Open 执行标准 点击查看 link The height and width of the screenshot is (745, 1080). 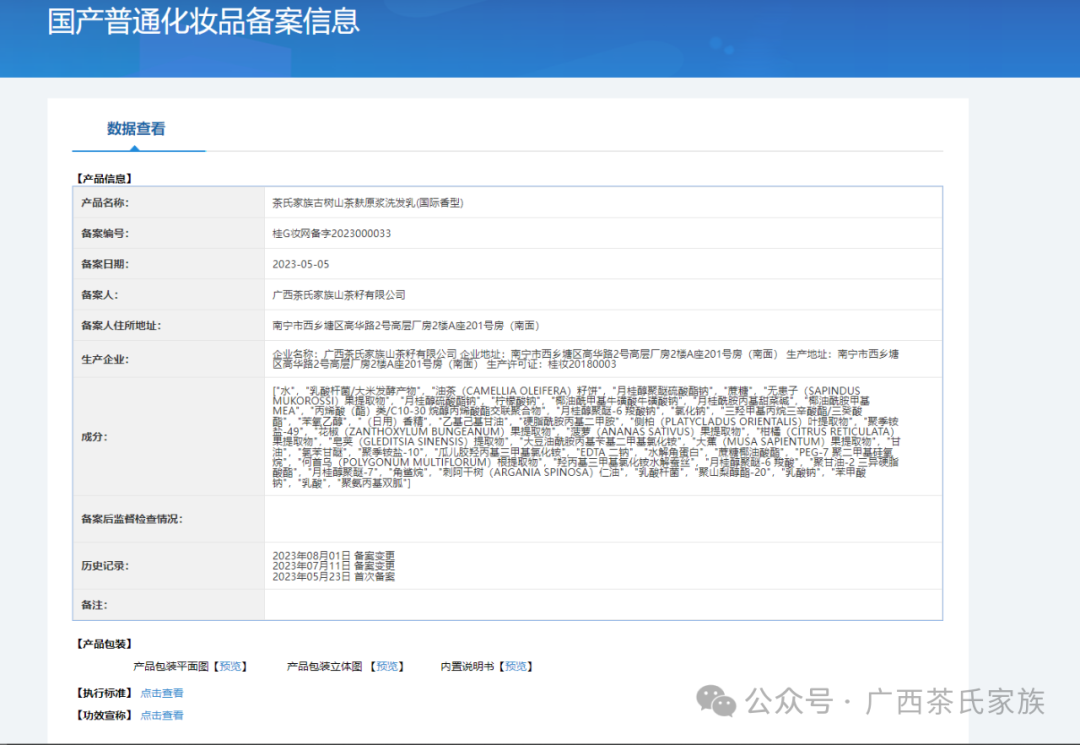click(162, 693)
